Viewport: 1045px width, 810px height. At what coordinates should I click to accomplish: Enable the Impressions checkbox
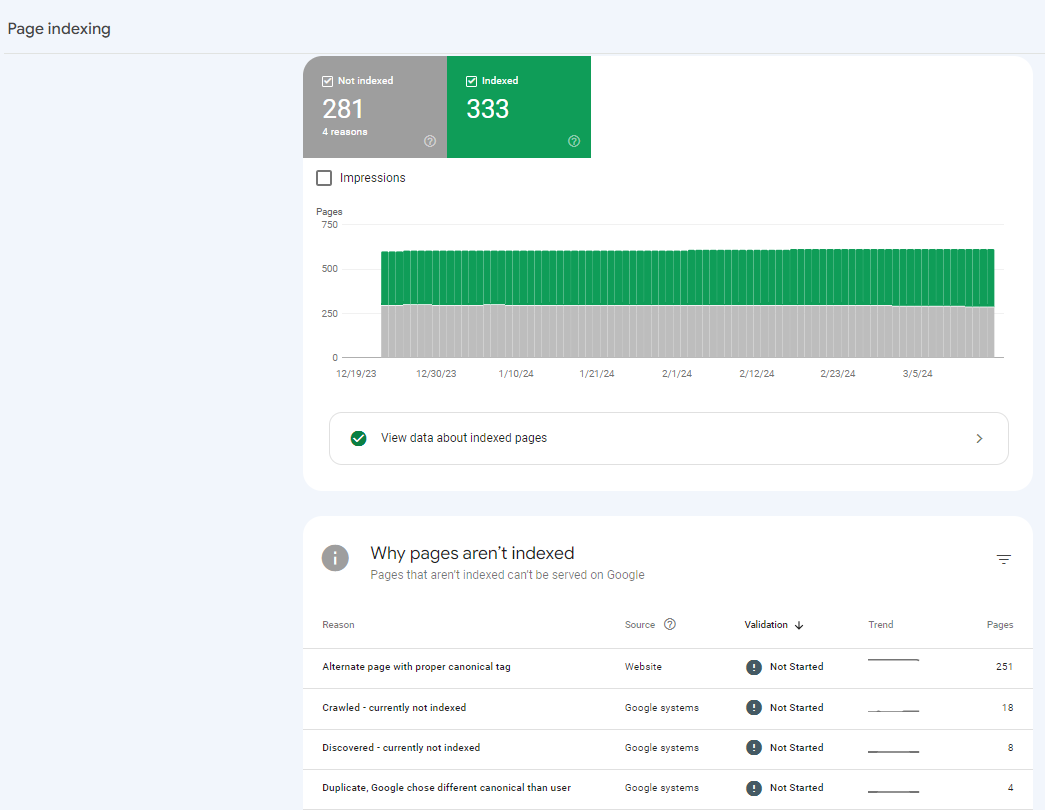click(x=324, y=178)
